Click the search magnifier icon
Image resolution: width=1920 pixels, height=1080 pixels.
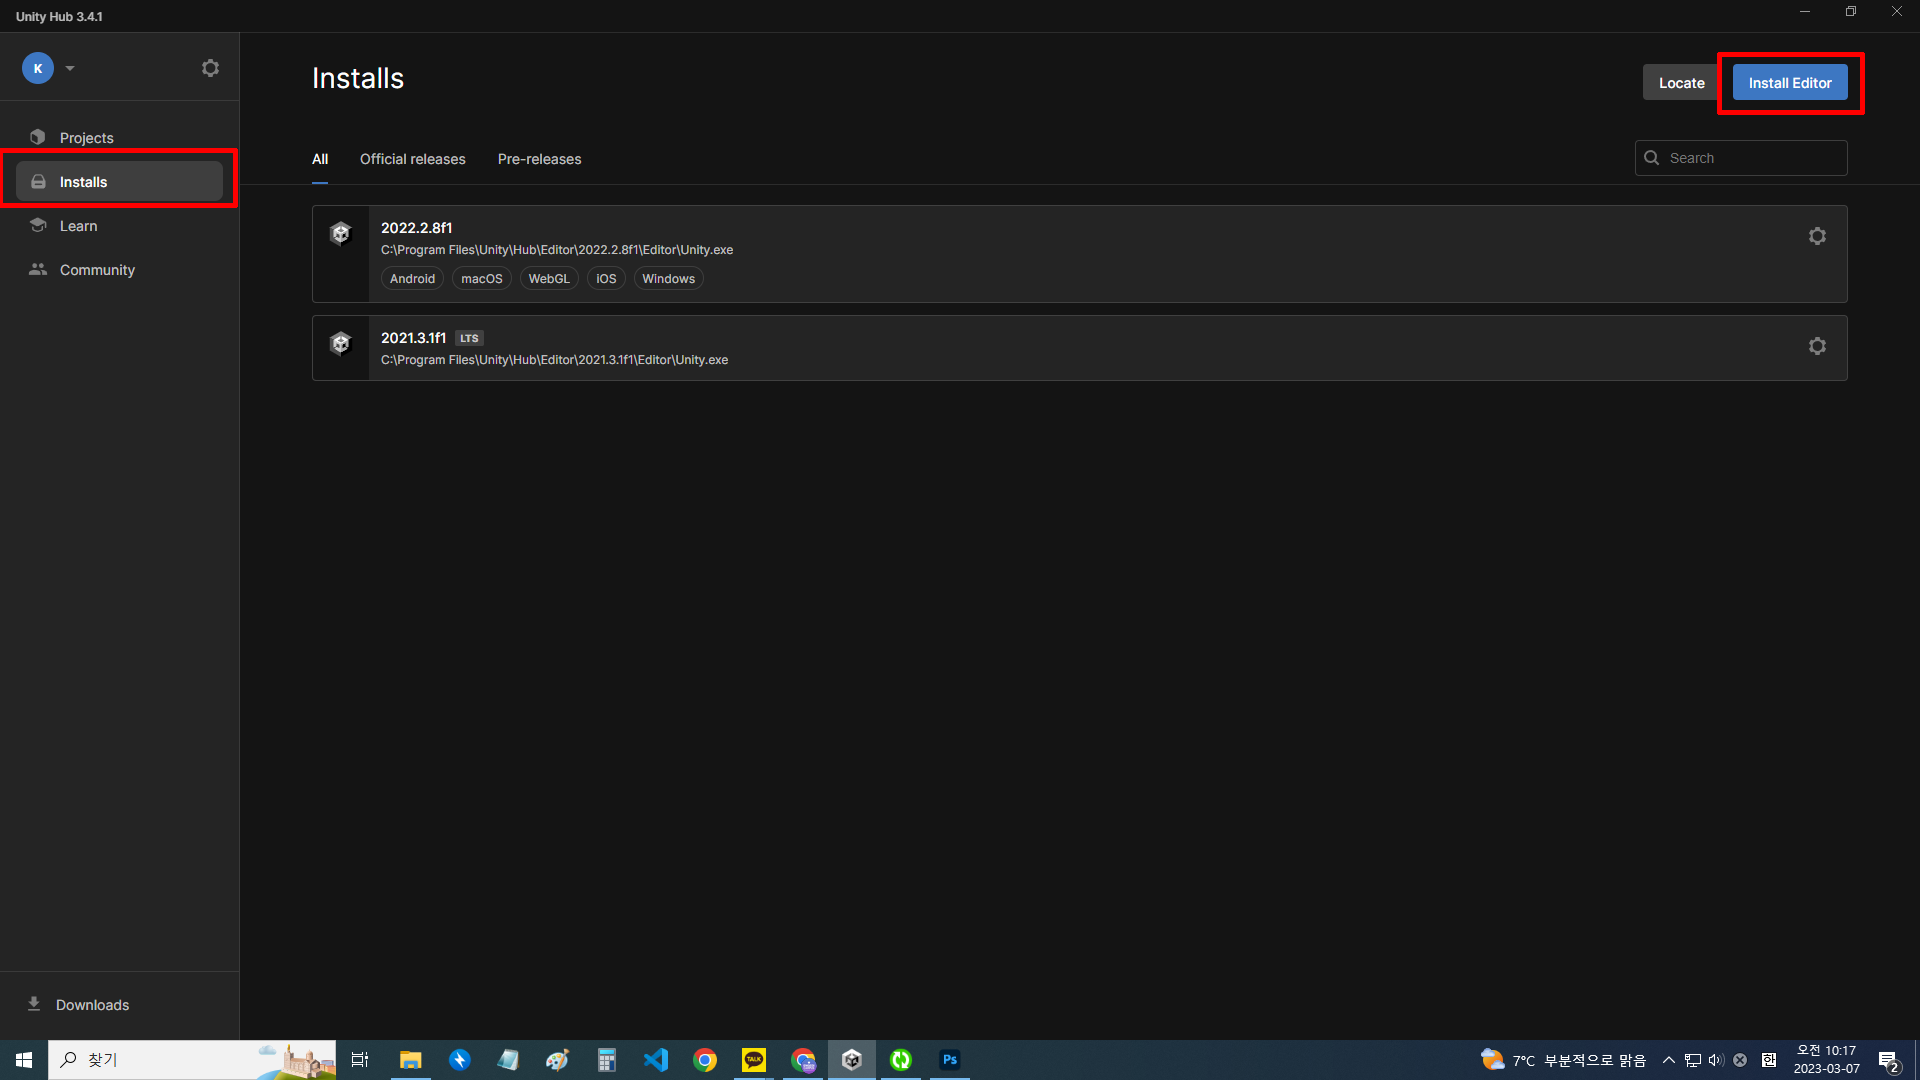pyautogui.click(x=1652, y=158)
